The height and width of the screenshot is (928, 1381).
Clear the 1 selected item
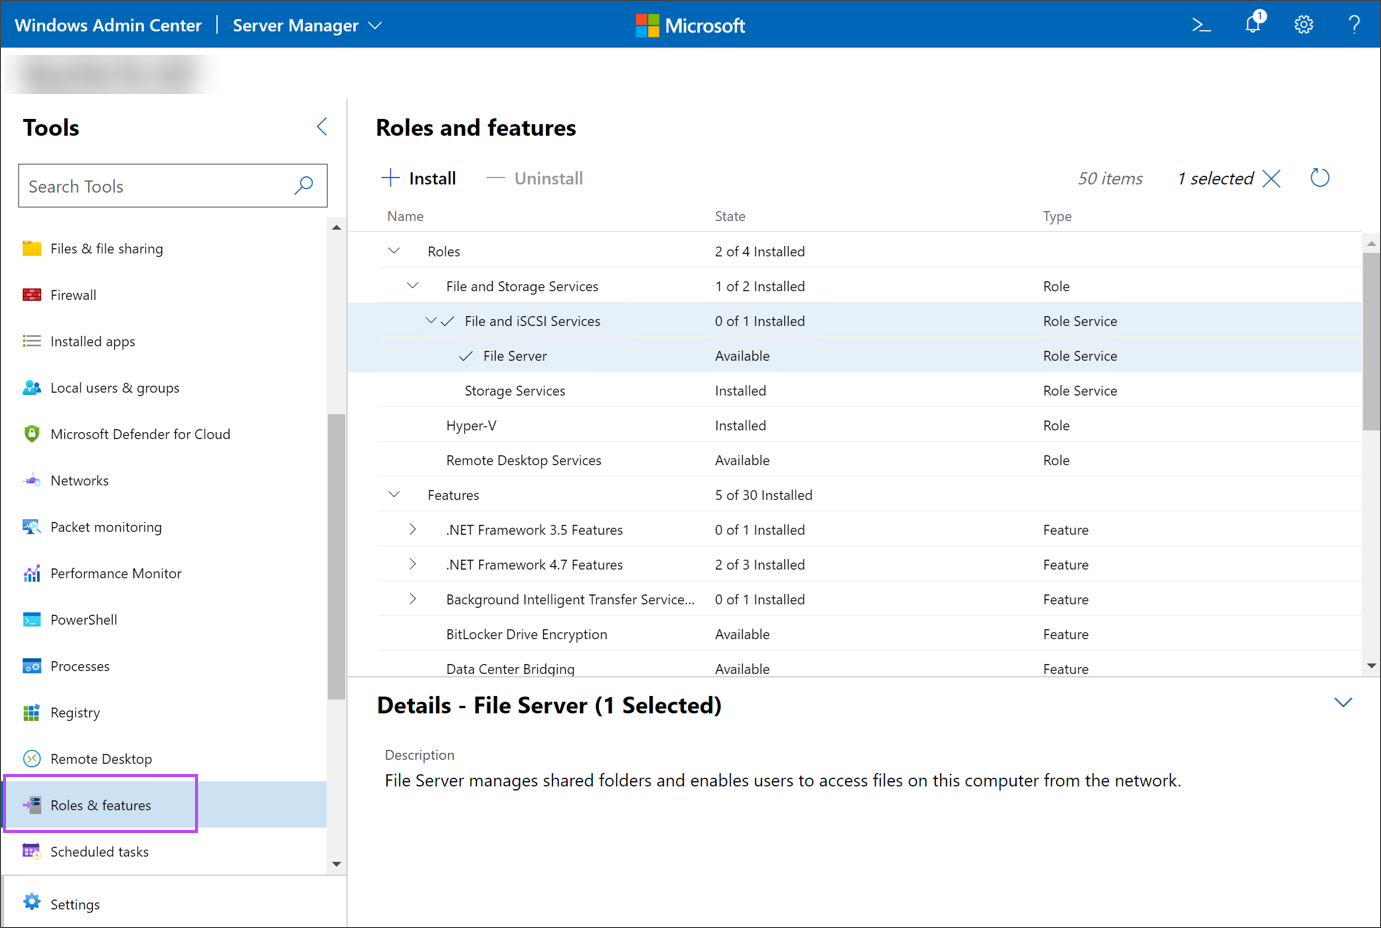pyautogui.click(x=1271, y=178)
